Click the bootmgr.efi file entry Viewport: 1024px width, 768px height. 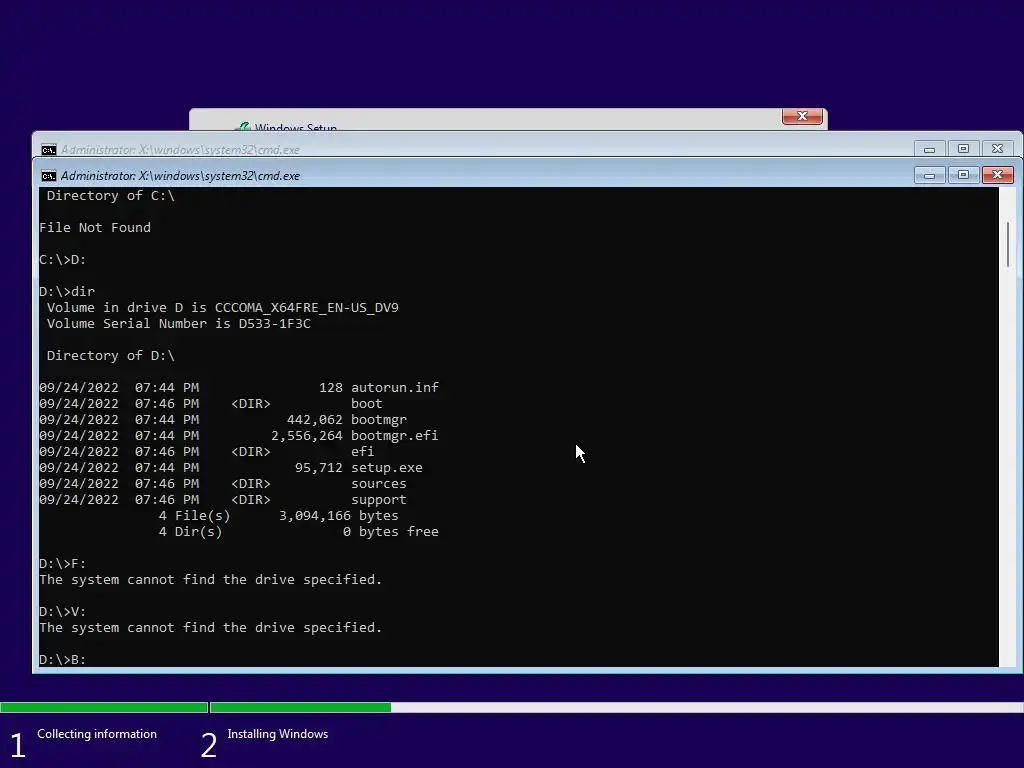394,436
